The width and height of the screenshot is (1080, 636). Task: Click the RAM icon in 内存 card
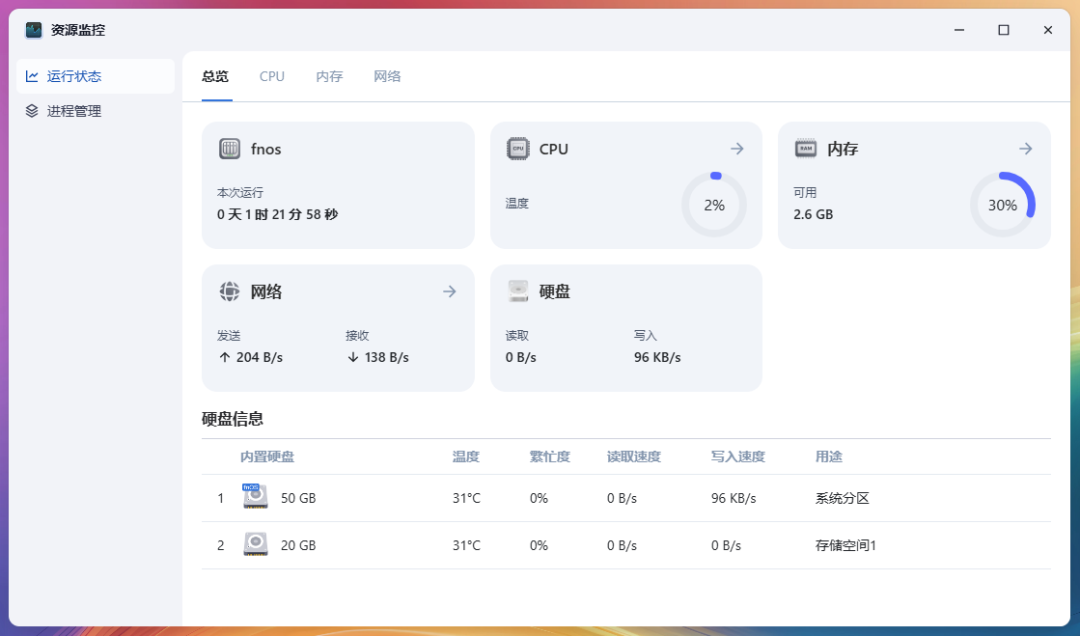(806, 149)
